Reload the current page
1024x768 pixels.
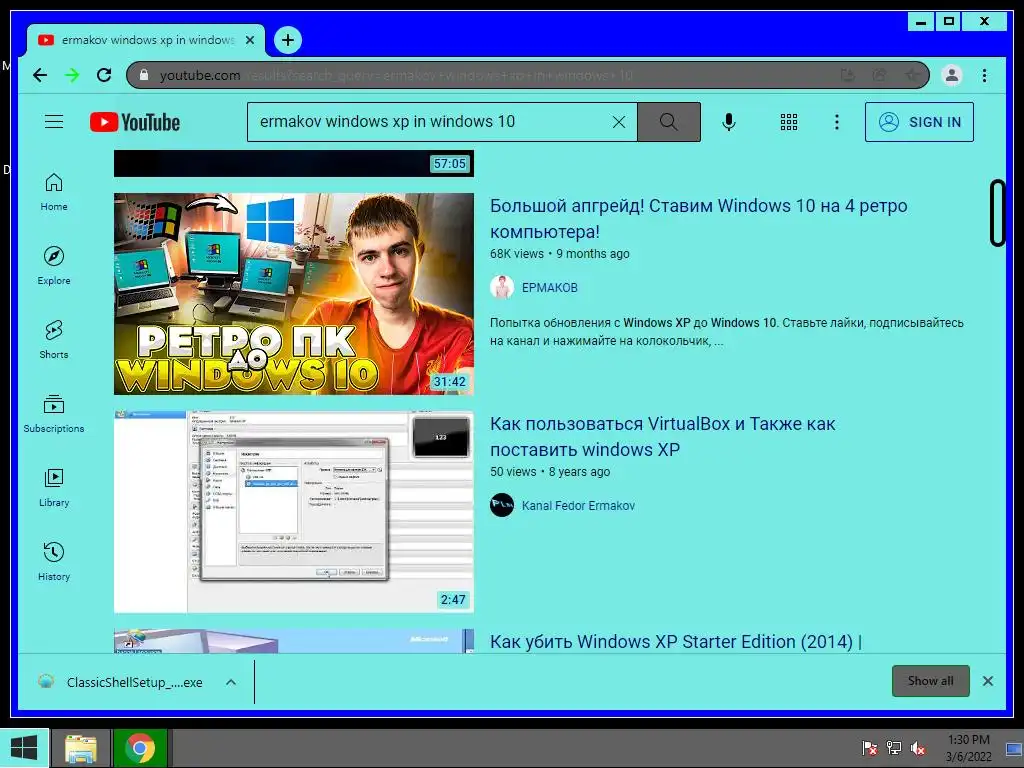tap(104, 75)
